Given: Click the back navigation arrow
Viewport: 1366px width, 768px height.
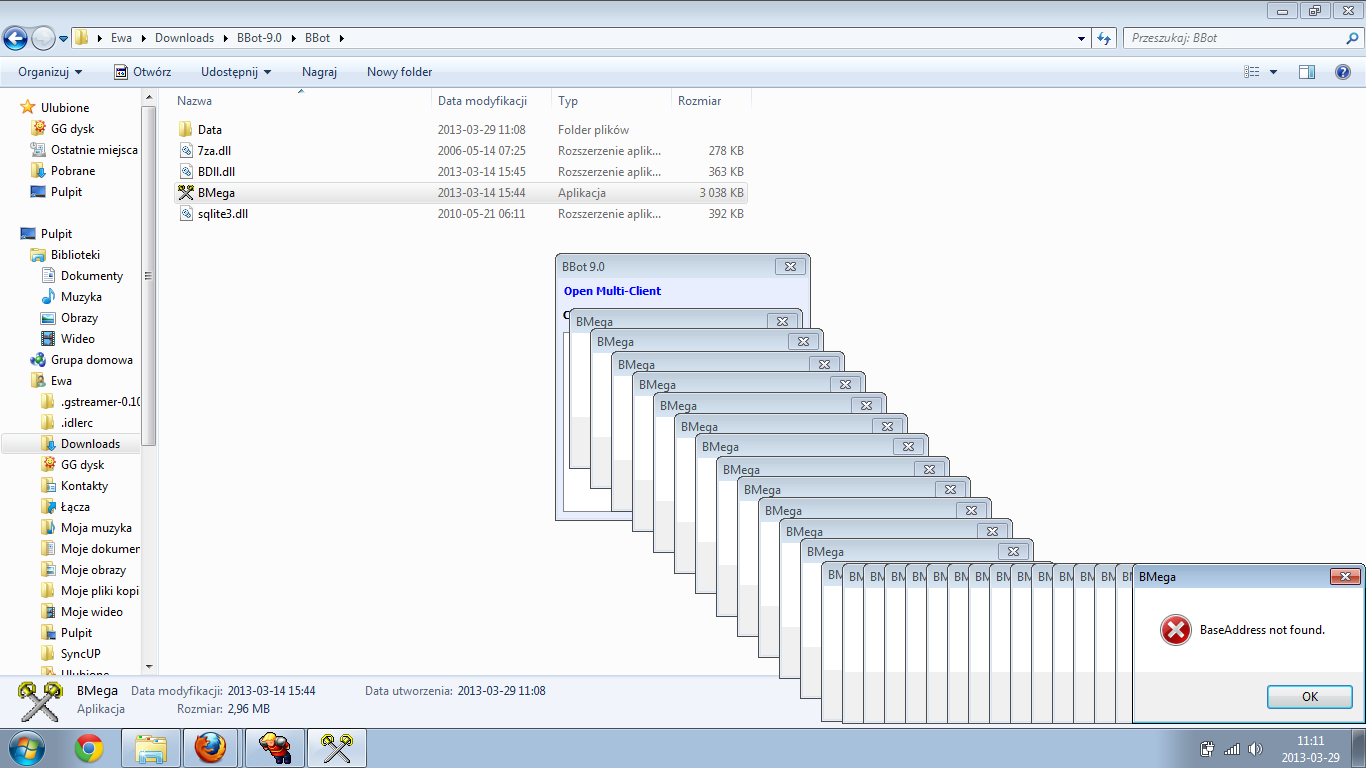Looking at the screenshot, I should (16, 38).
